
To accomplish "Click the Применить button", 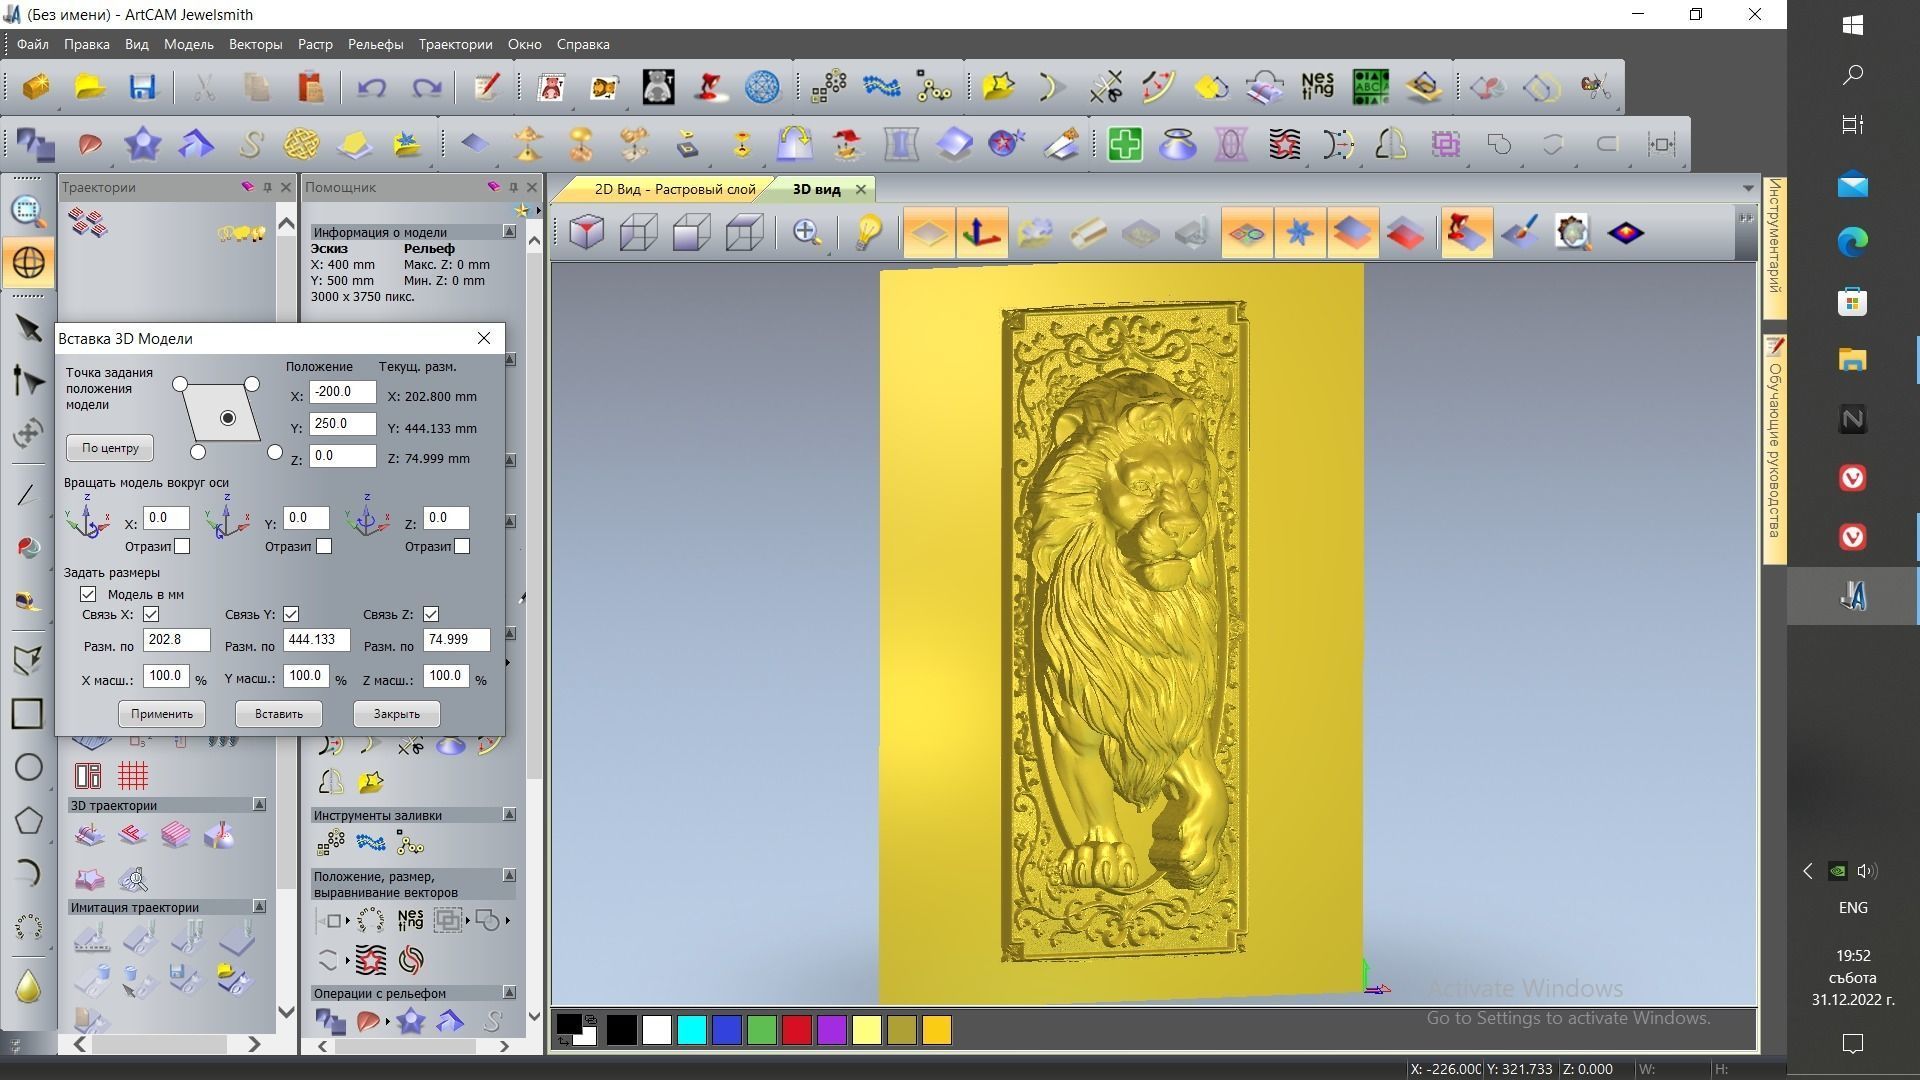I will coord(161,714).
